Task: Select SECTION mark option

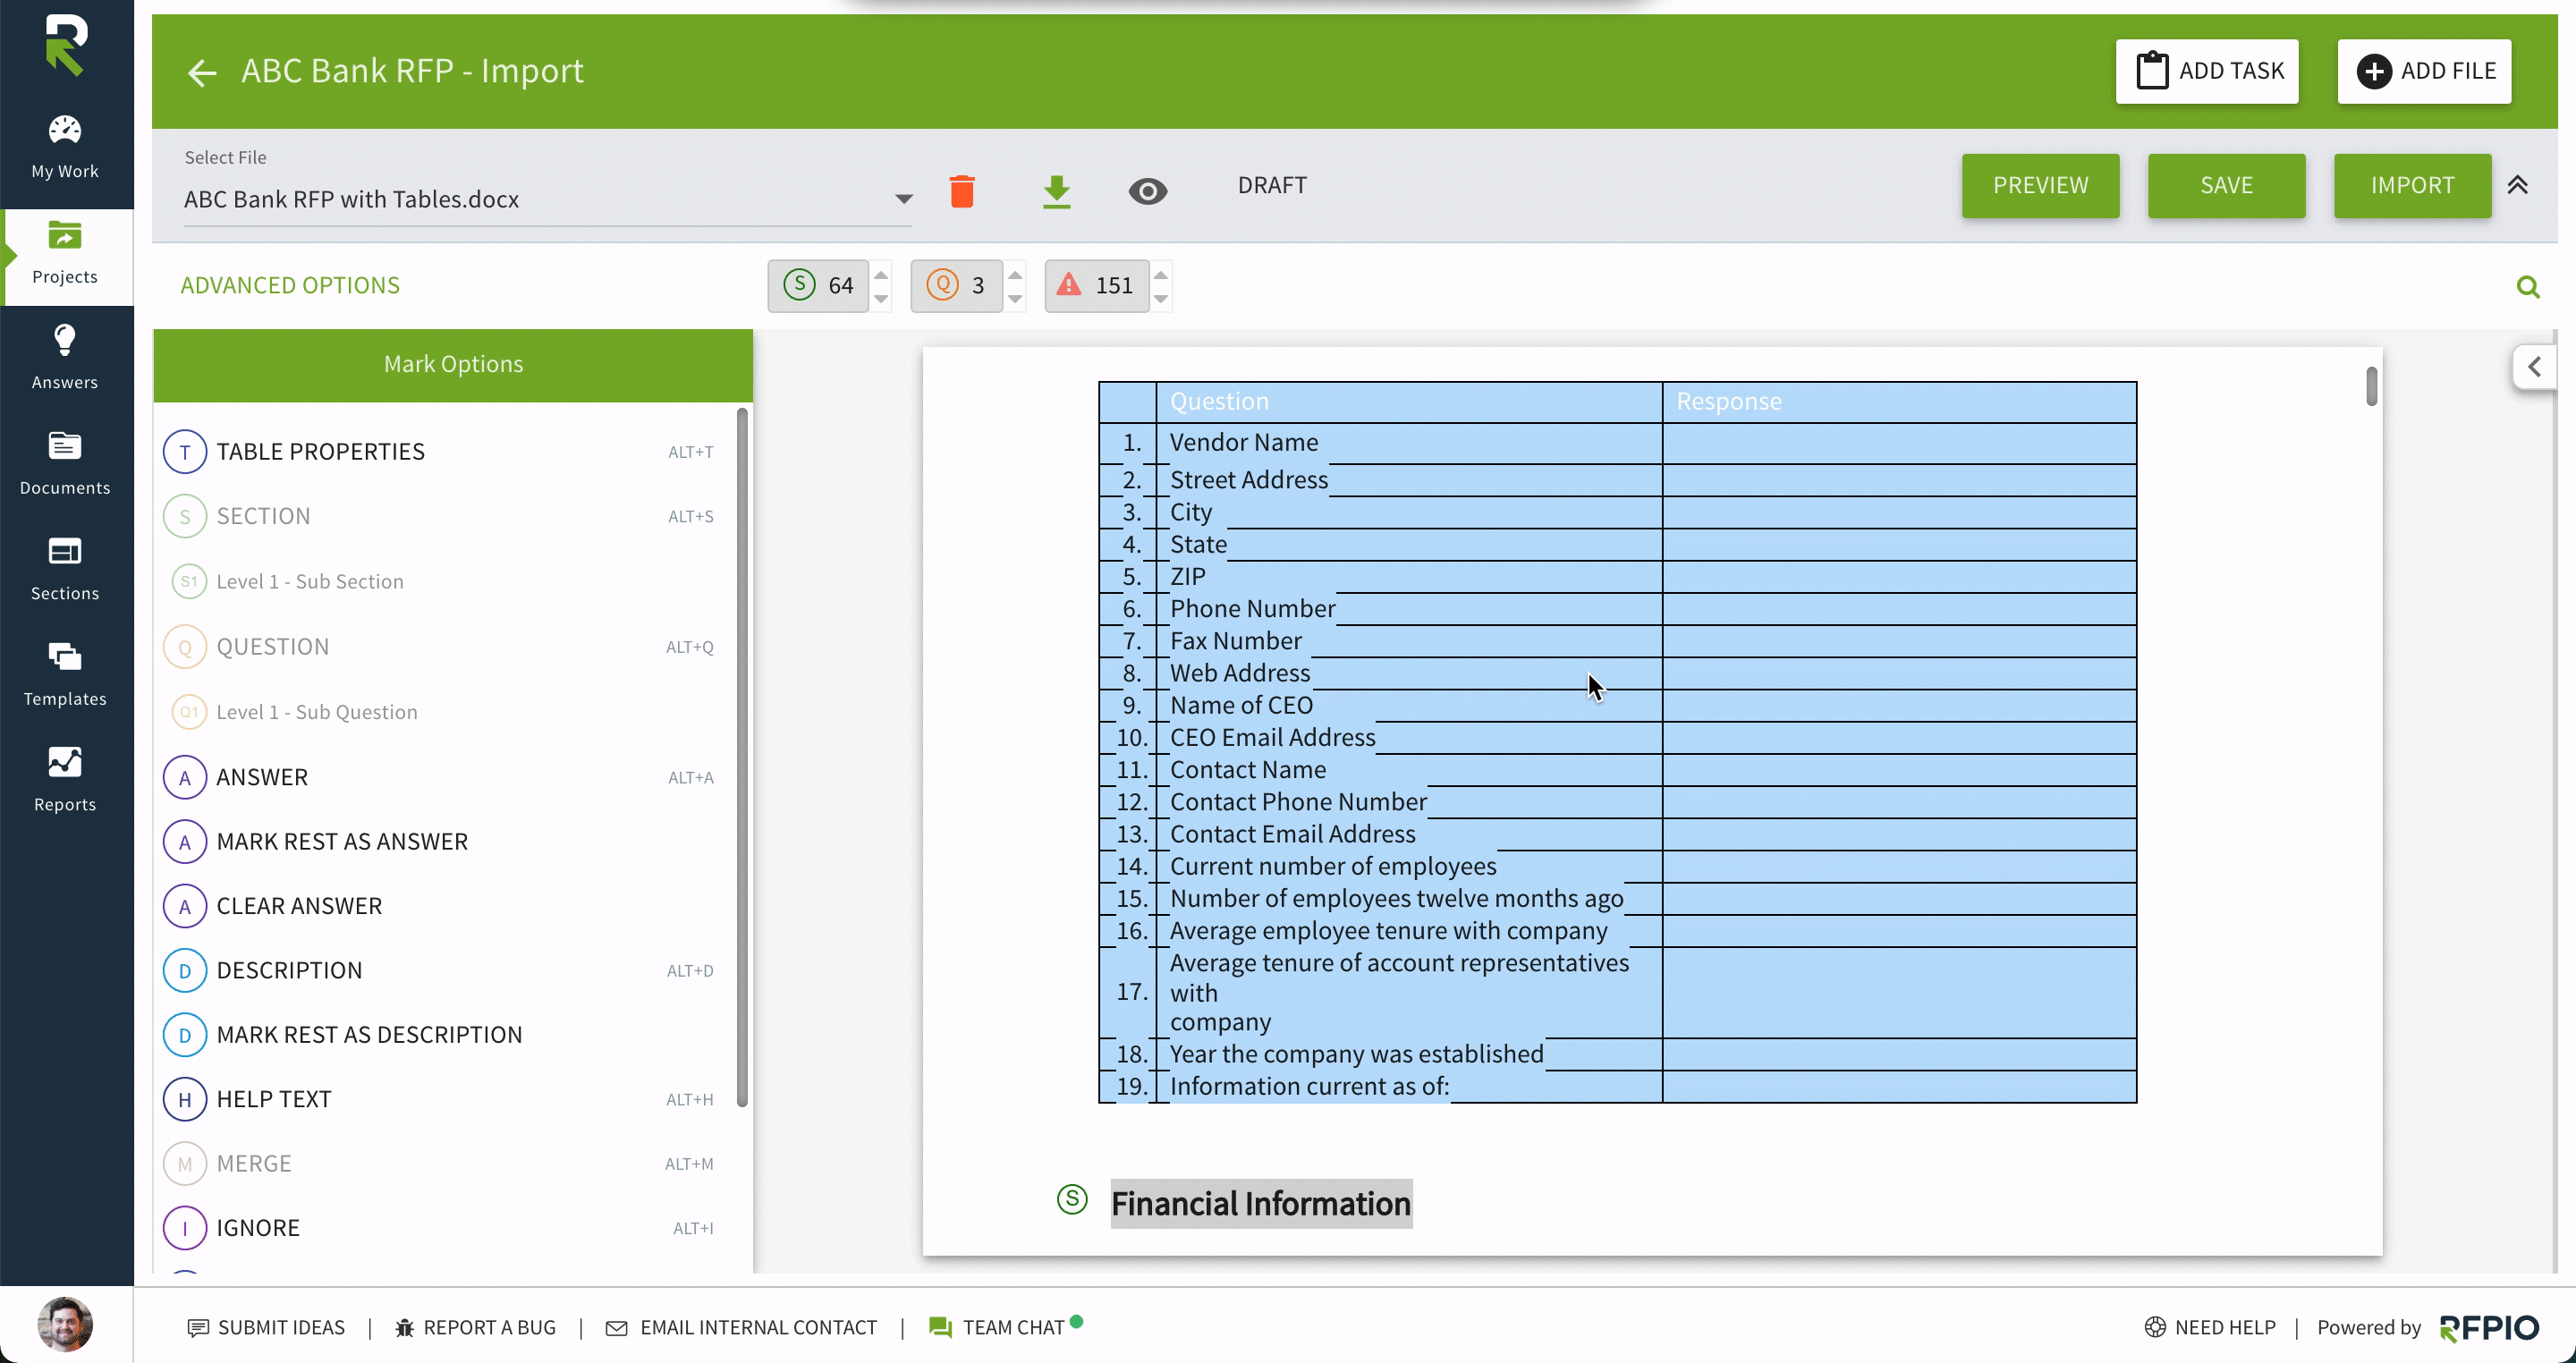Action: [440, 516]
